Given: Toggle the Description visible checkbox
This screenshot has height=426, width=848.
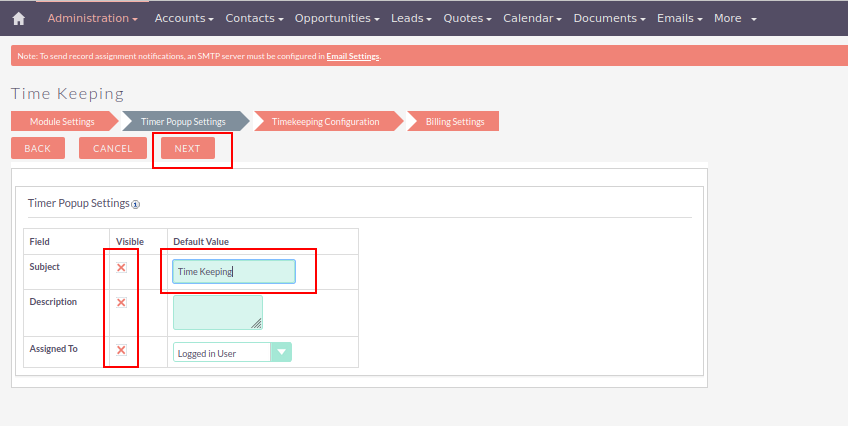Looking at the screenshot, I should pyautogui.click(x=121, y=302).
